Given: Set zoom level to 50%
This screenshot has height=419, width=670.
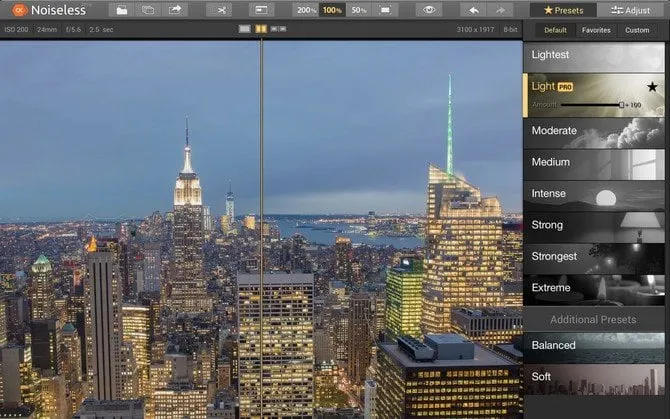Looking at the screenshot, I should coord(358,10).
